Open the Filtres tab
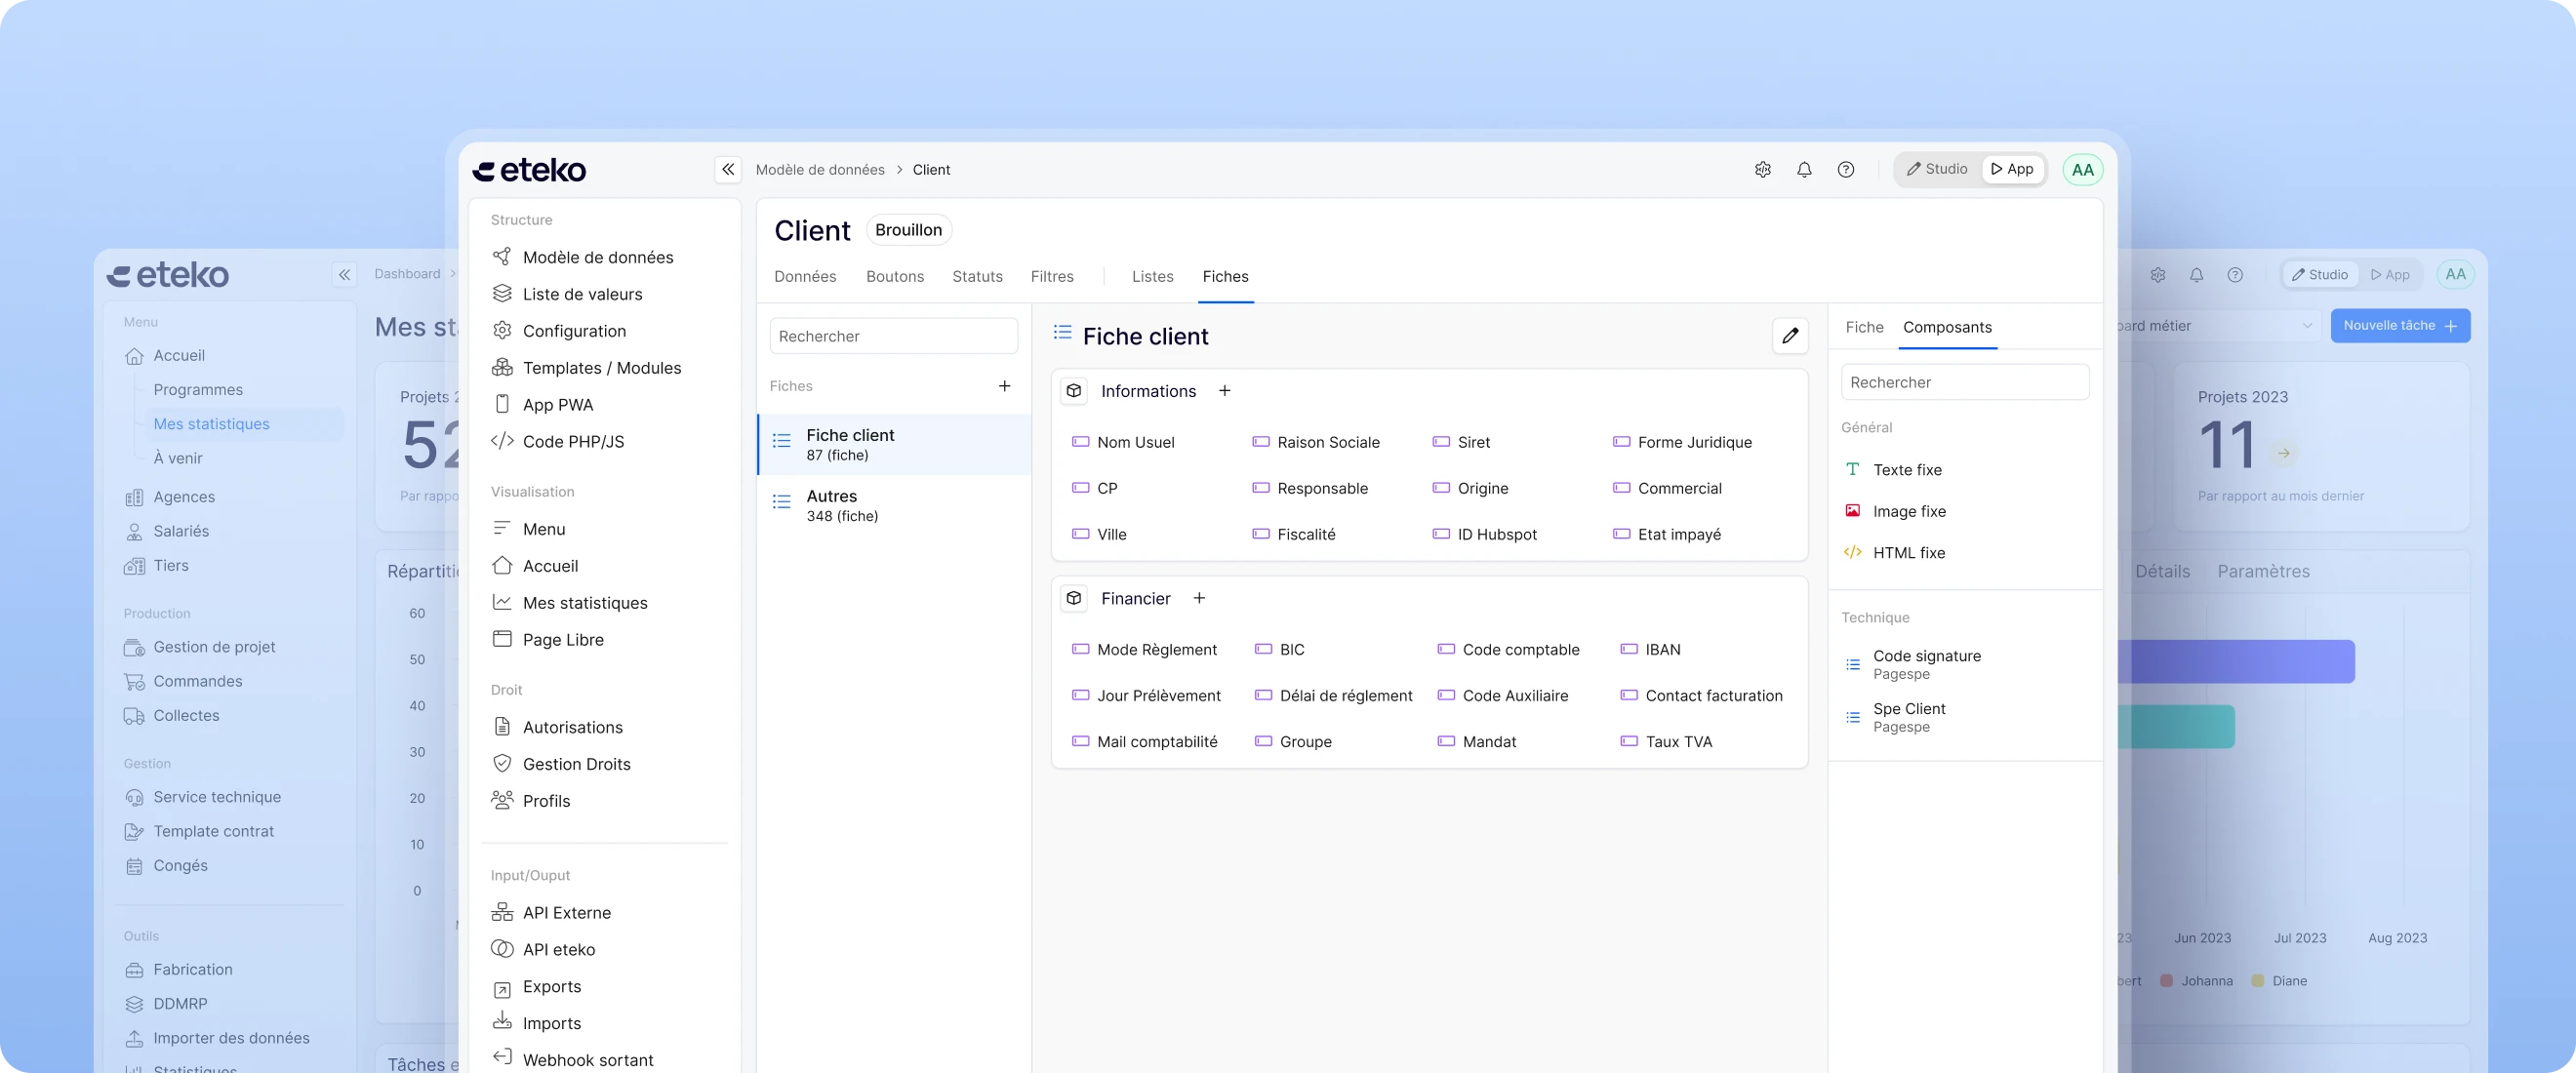 pyautogui.click(x=1052, y=277)
